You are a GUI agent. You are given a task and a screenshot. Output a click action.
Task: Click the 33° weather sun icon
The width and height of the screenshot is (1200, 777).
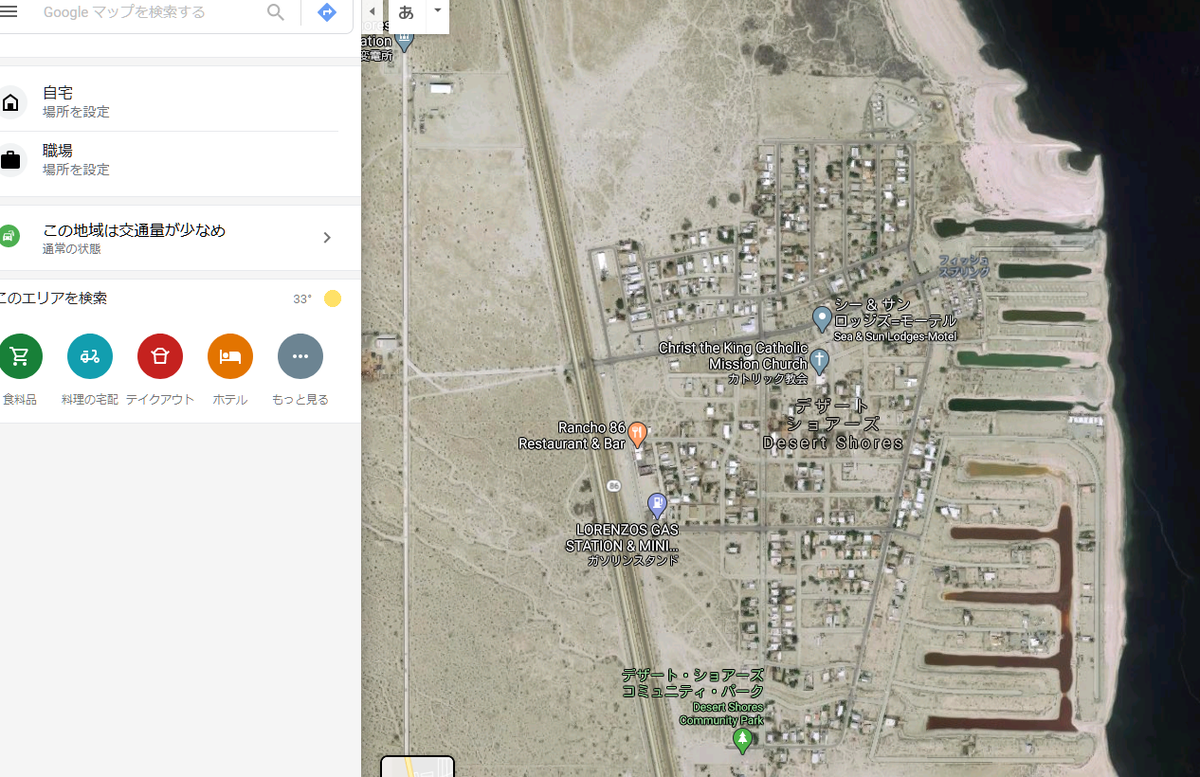[x=332, y=298]
